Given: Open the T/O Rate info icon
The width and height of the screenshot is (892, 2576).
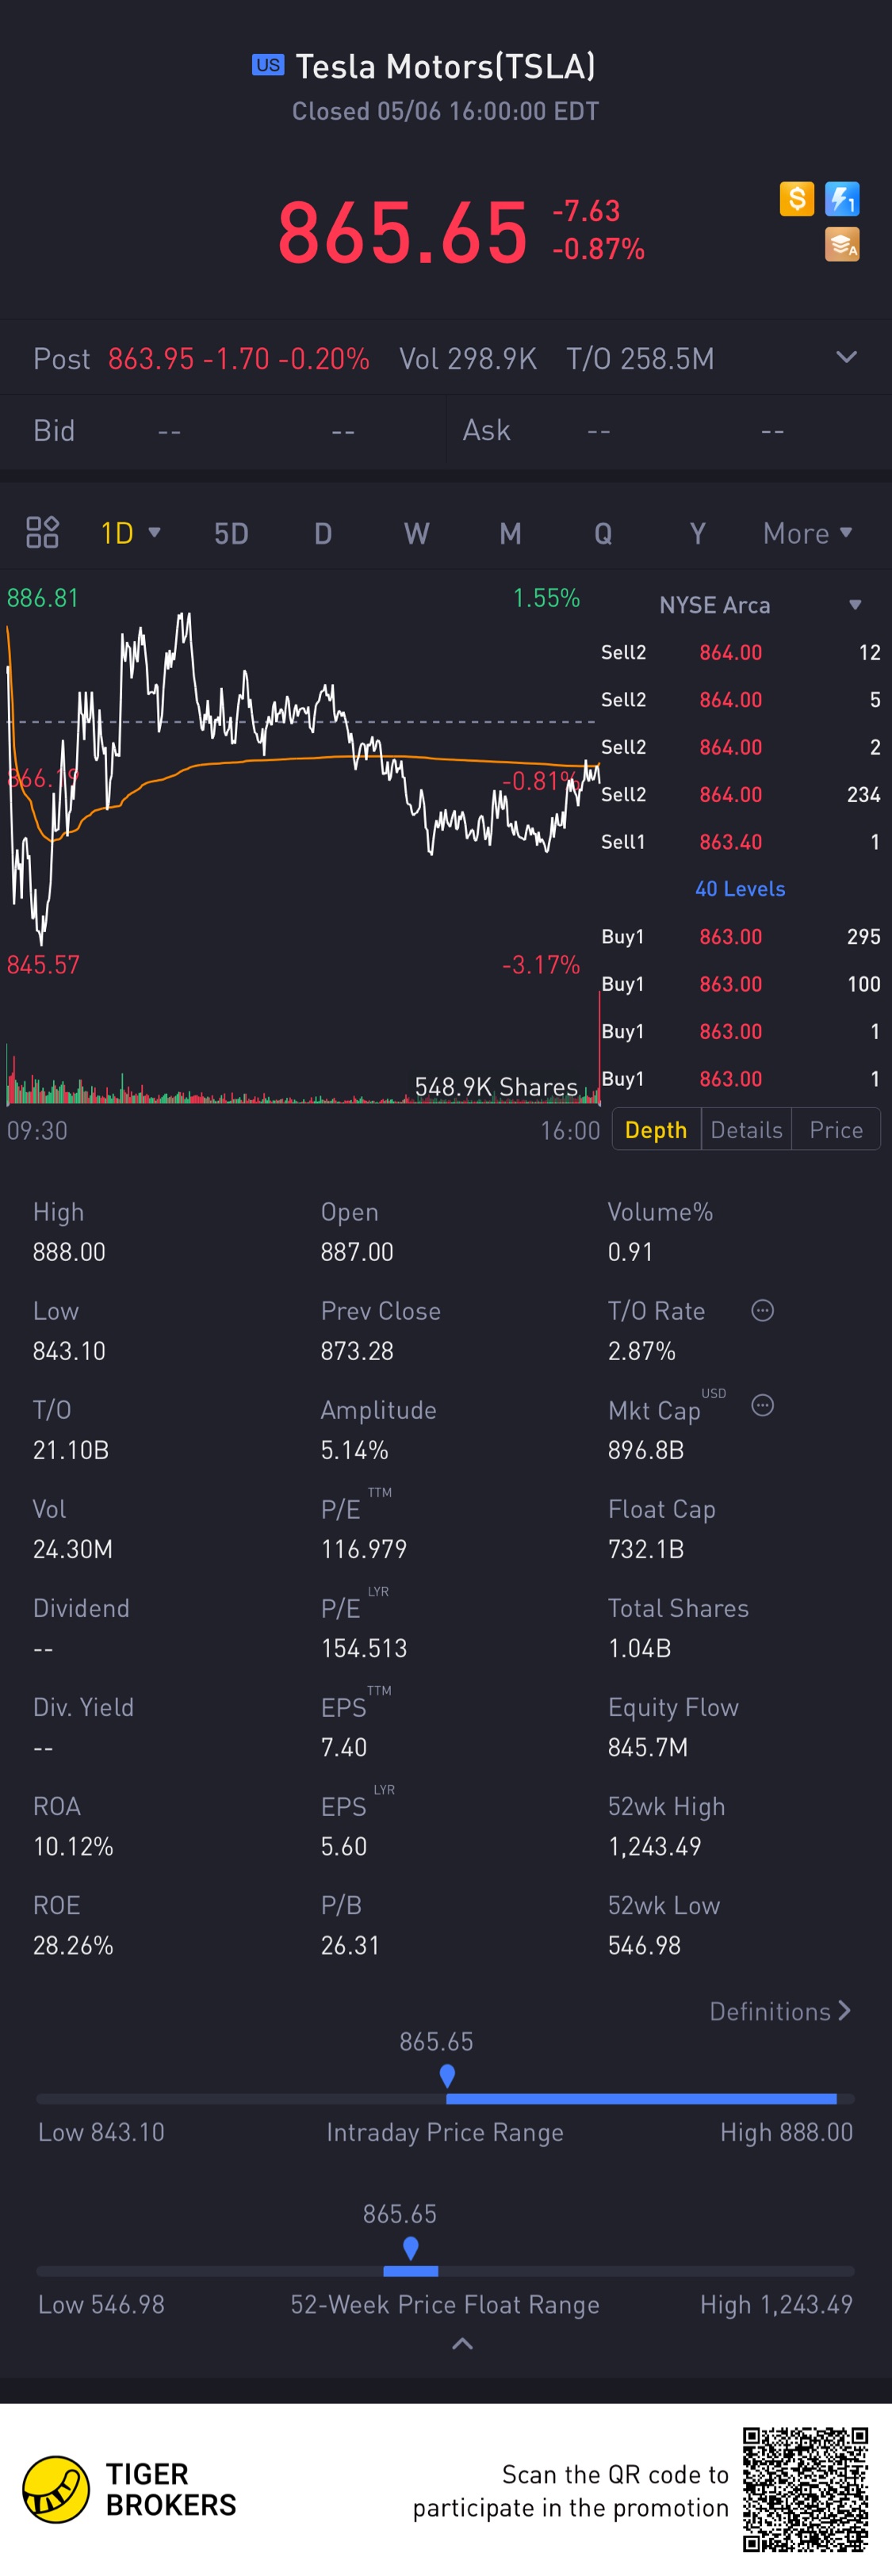Looking at the screenshot, I should click(762, 1311).
